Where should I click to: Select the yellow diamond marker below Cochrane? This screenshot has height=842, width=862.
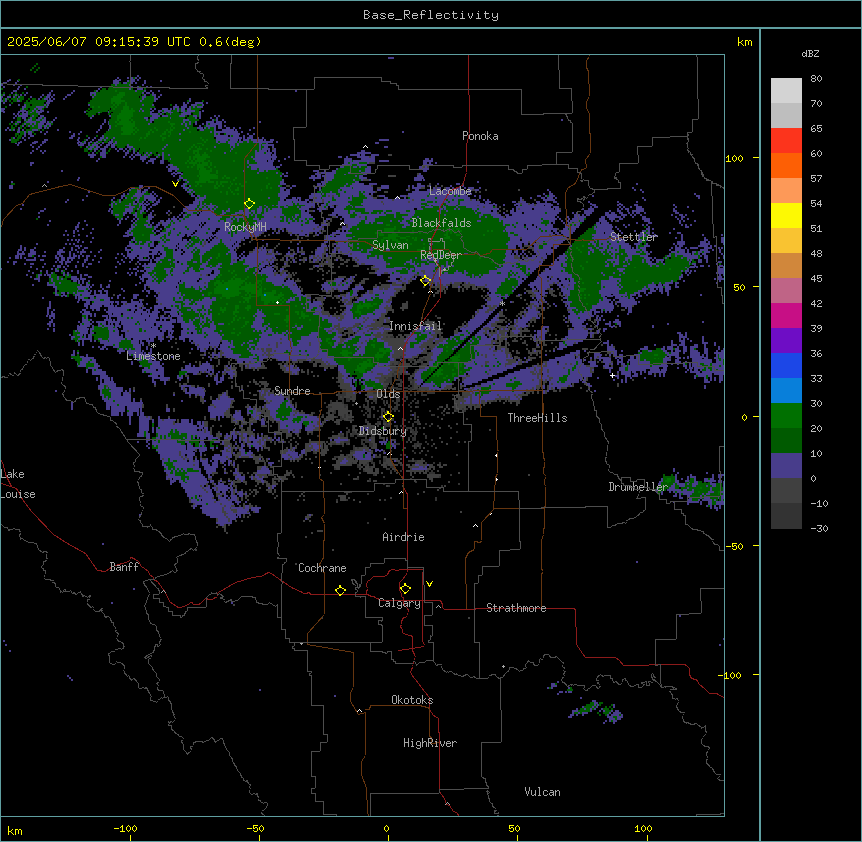pos(340,590)
